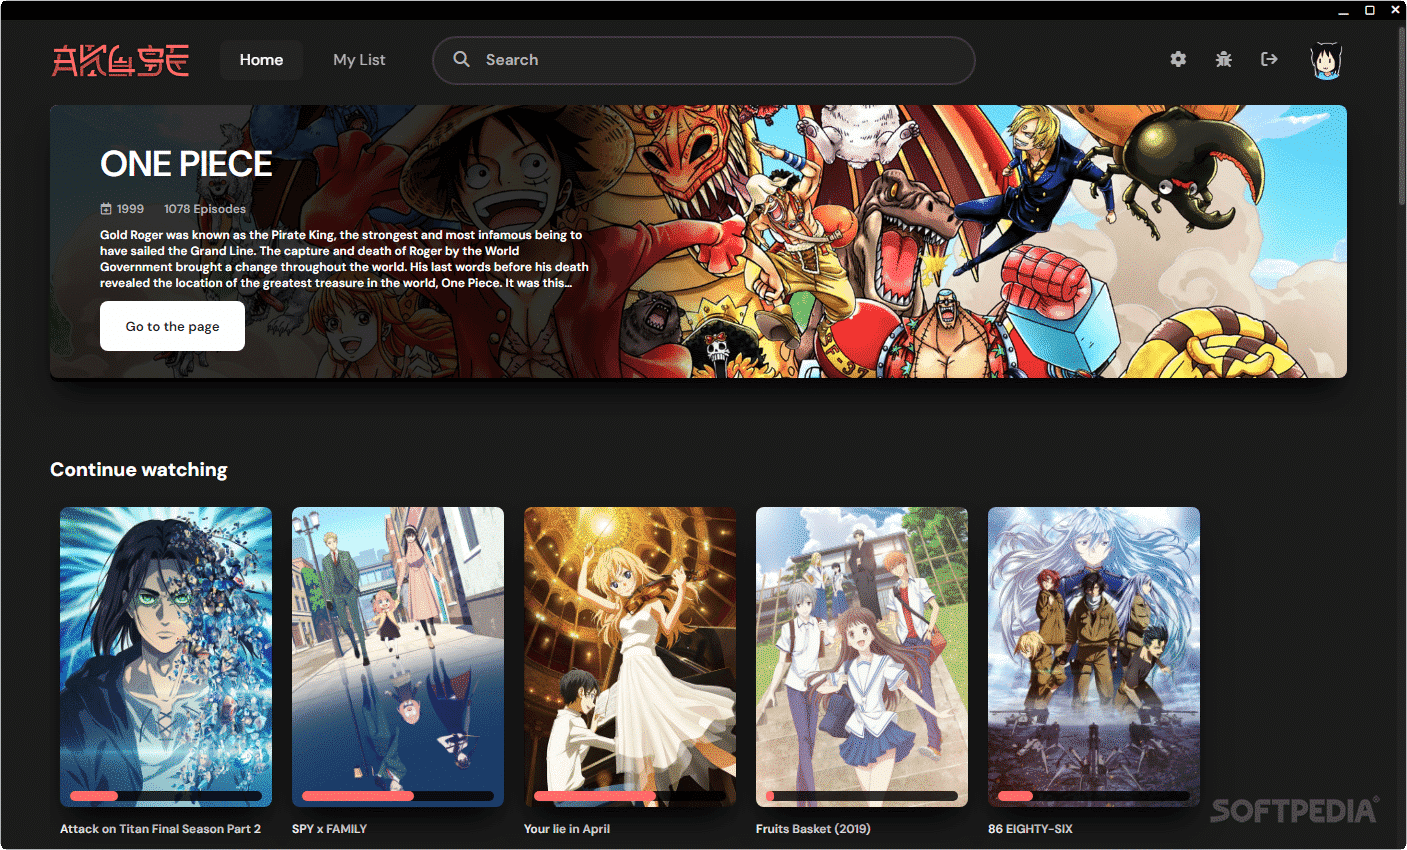
Task: Maximize the application window
Action: pyautogui.click(x=1370, y=10)
